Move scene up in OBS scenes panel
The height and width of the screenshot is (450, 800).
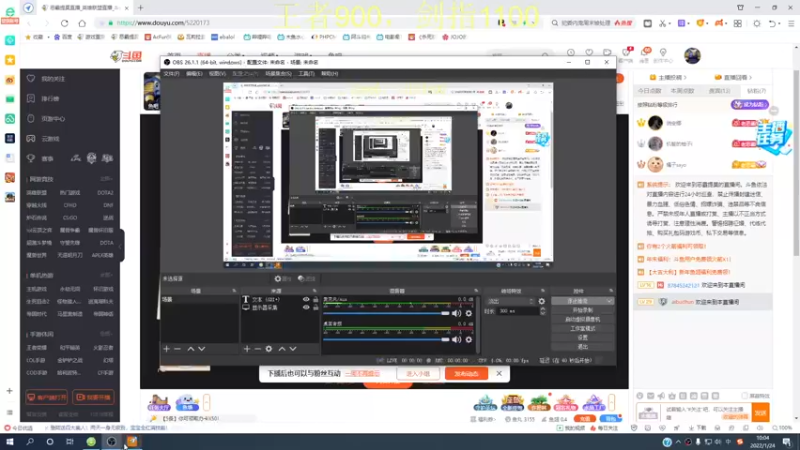pos(190,349)
